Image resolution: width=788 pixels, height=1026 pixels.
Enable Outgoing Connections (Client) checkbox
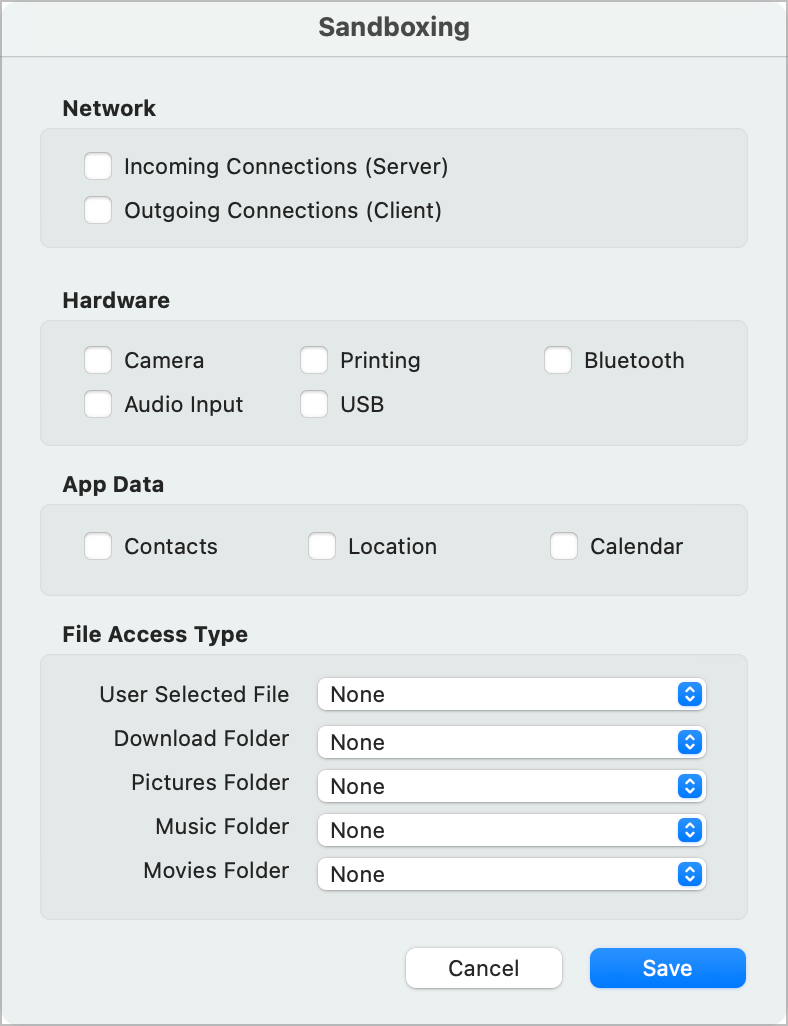point(98,210)
